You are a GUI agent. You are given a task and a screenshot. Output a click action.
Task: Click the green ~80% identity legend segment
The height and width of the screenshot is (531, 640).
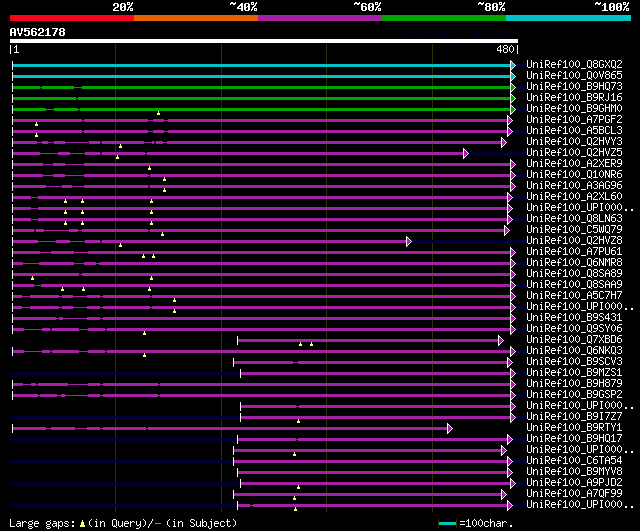pos(444,18)
